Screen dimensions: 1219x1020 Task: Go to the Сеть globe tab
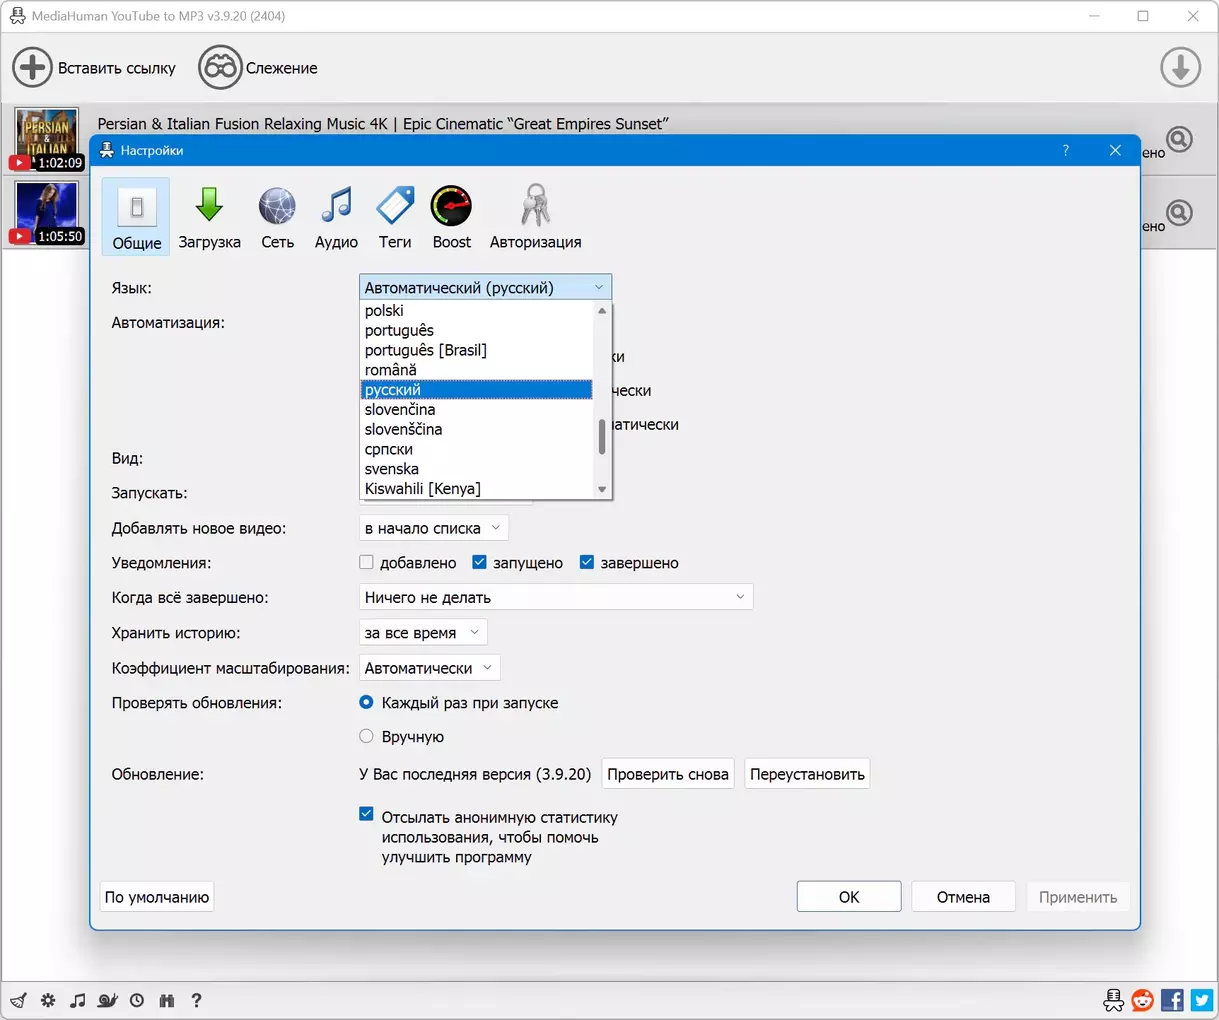point(277,217)
